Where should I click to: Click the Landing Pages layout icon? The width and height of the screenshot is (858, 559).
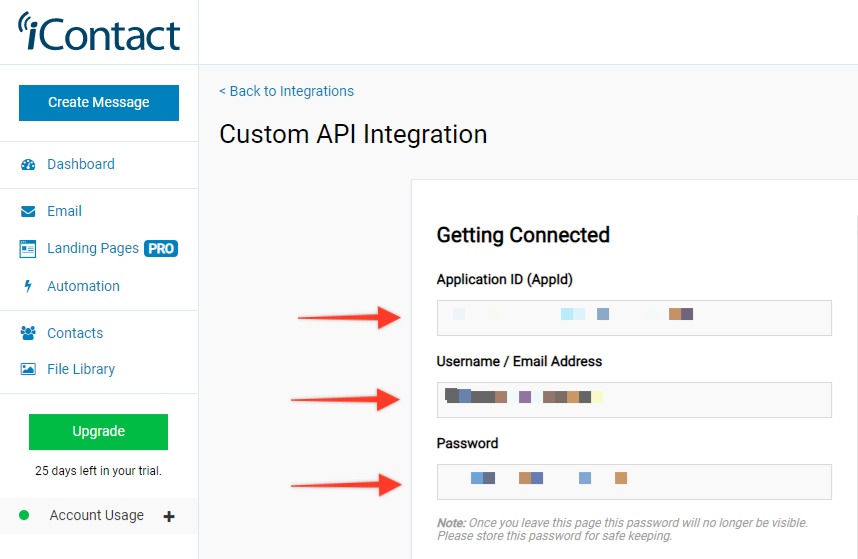[x=28, y=249]
